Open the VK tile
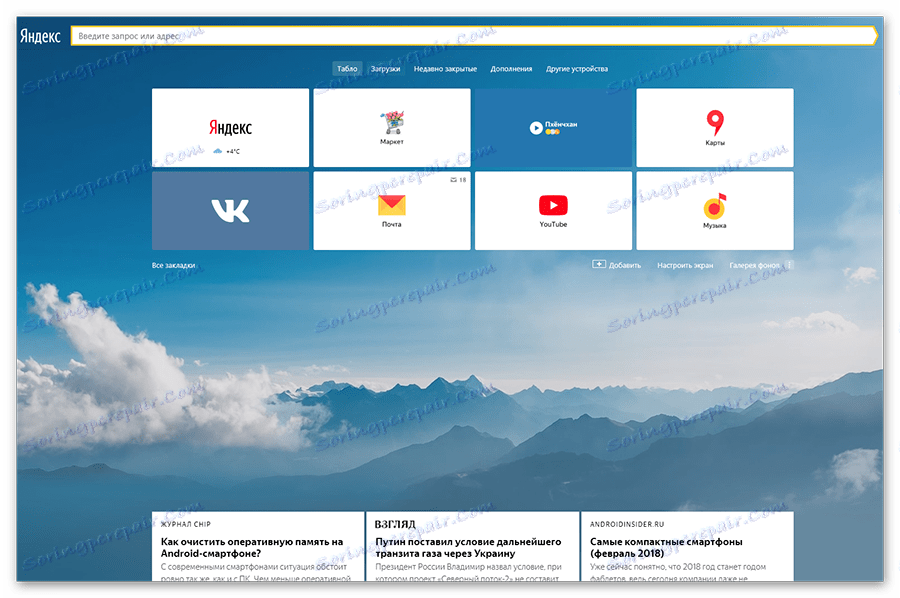The height and width of the screenshot is (598, 900). coord(230,211)
